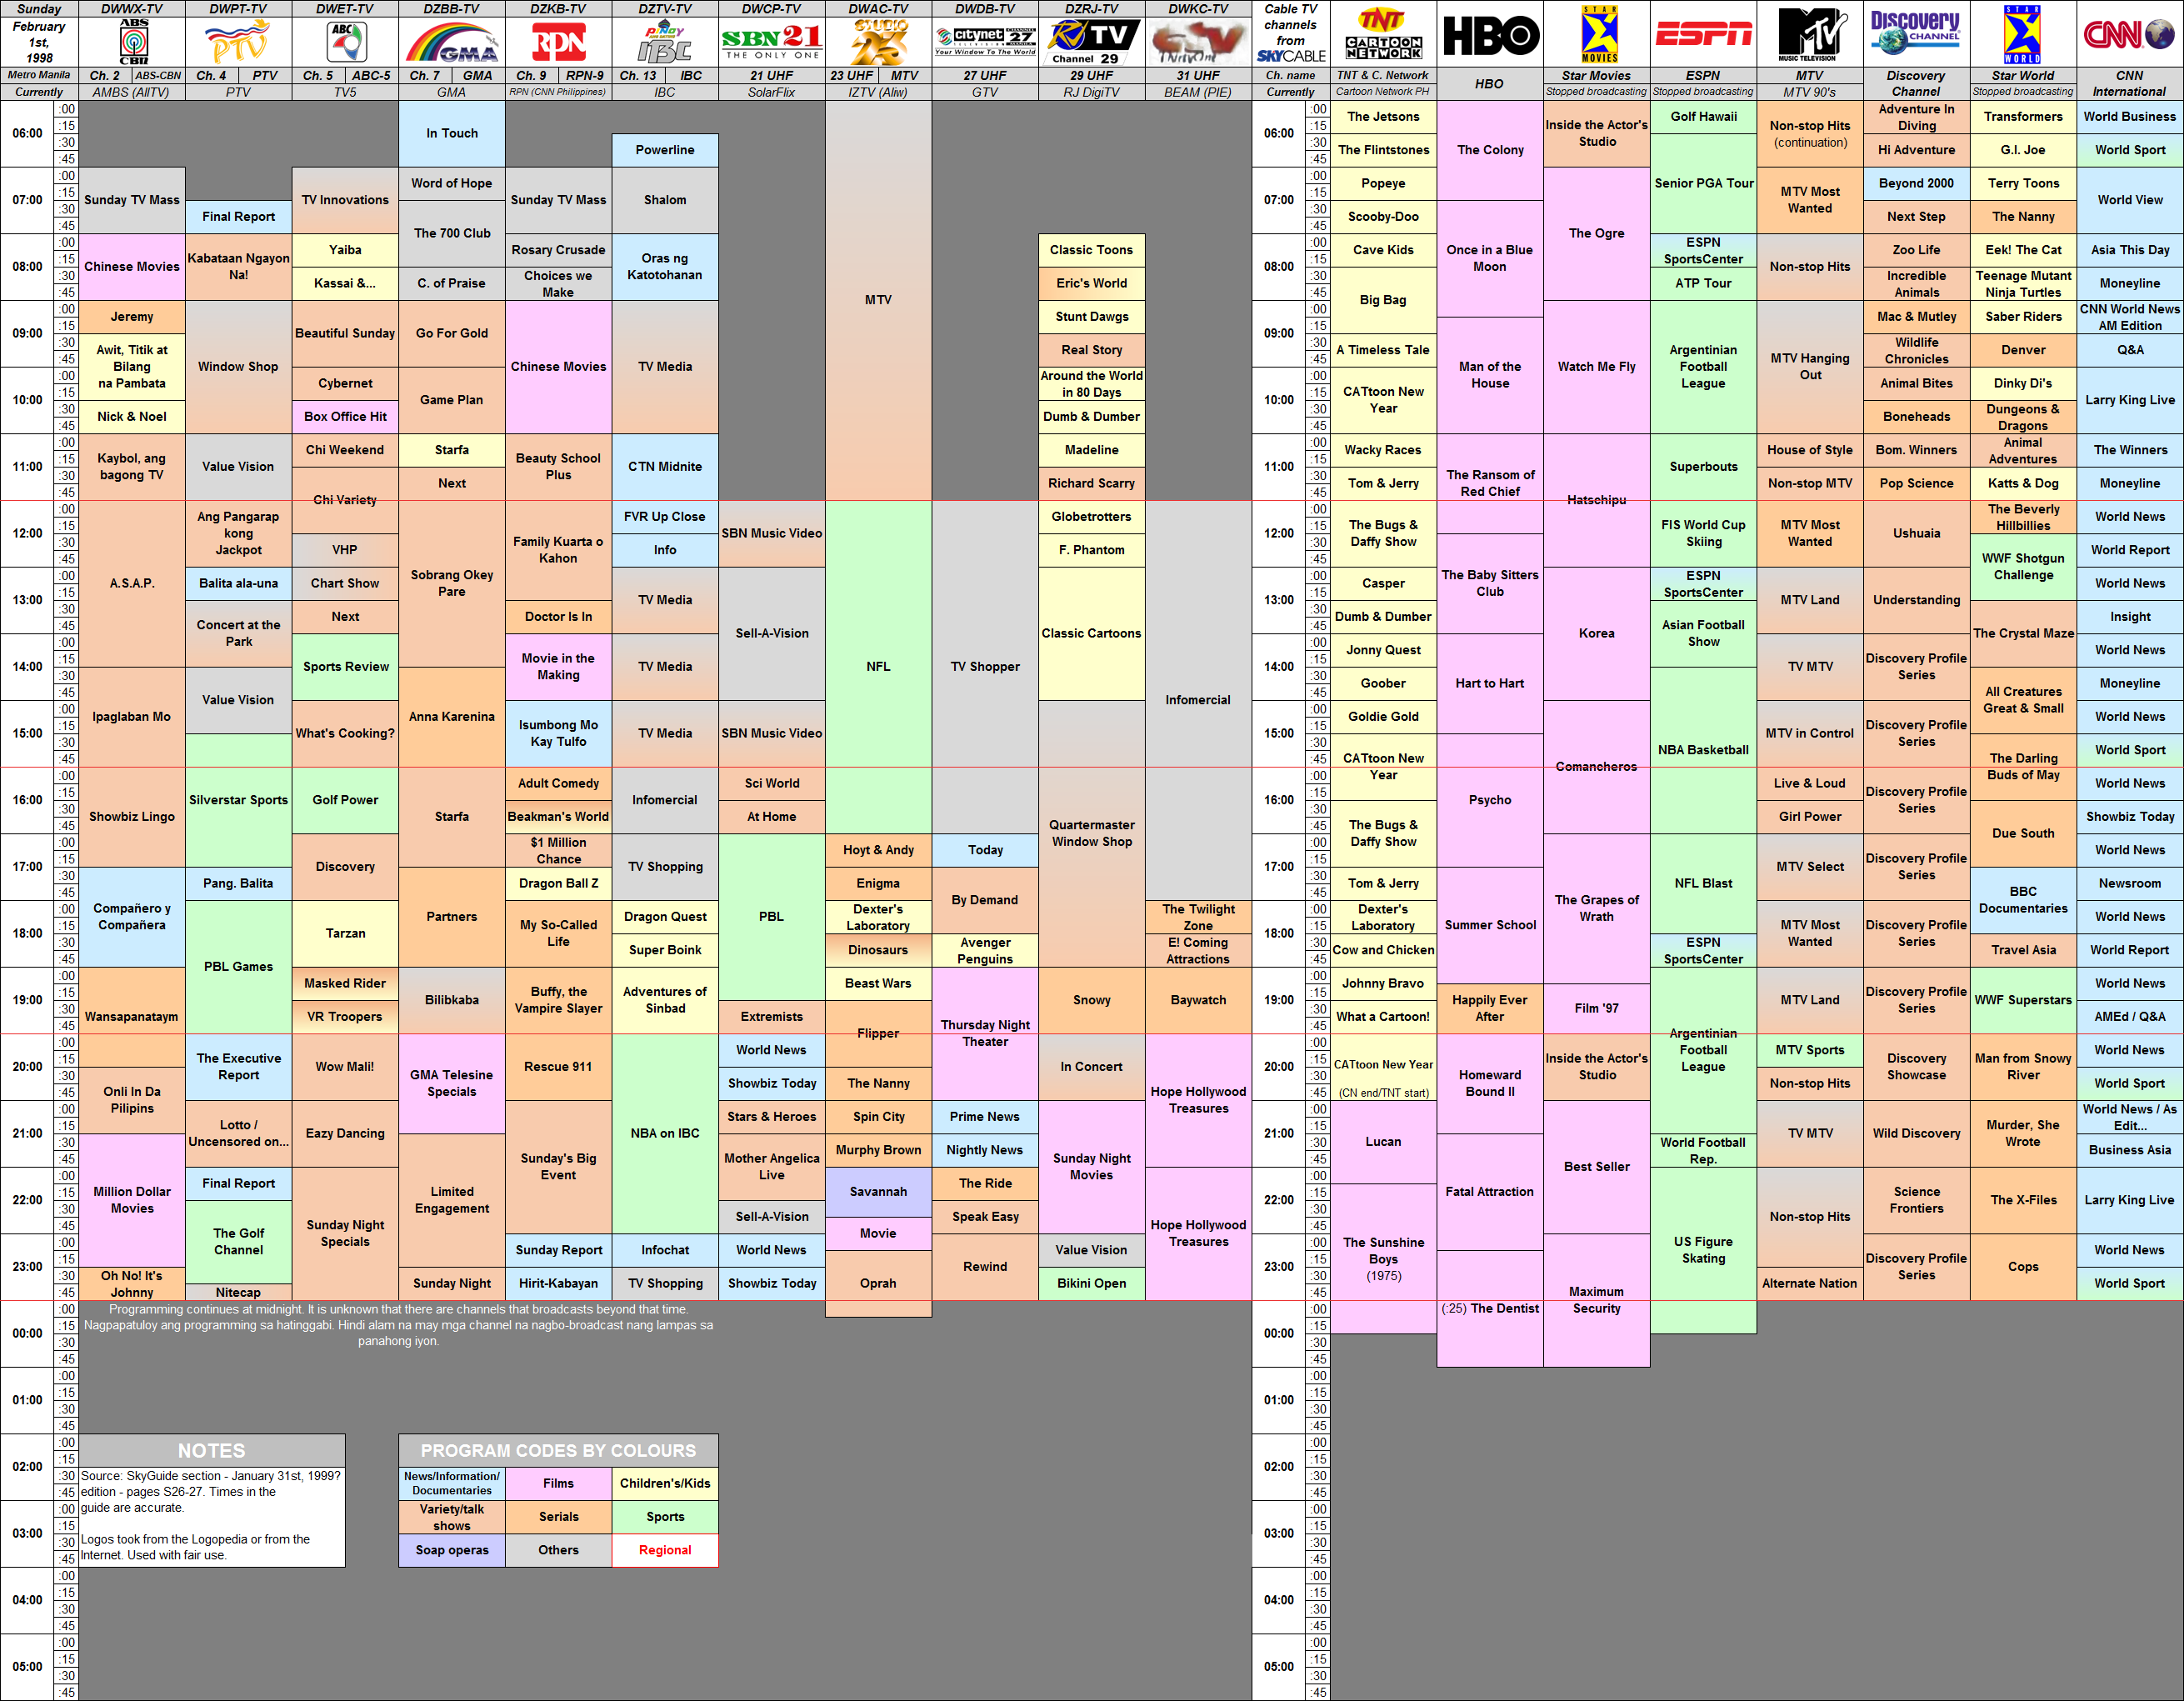Select the Sports green colour swatch

[665, 1517]
